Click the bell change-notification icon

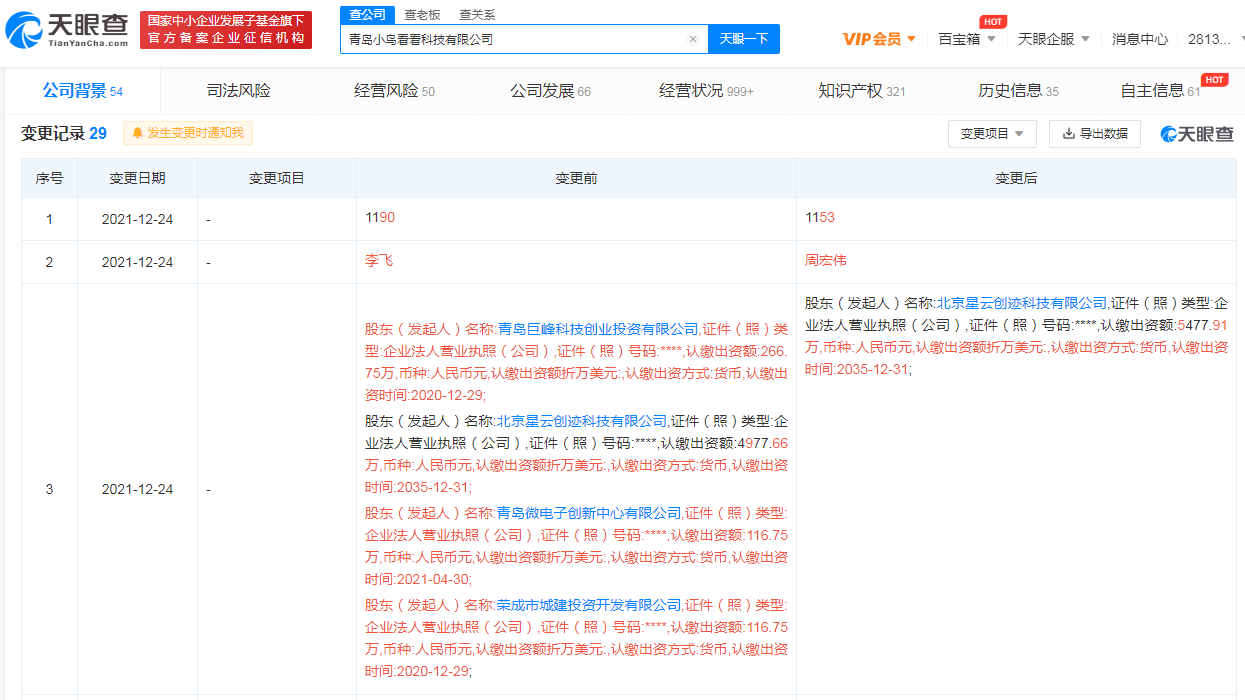click(x=138, y=133)
